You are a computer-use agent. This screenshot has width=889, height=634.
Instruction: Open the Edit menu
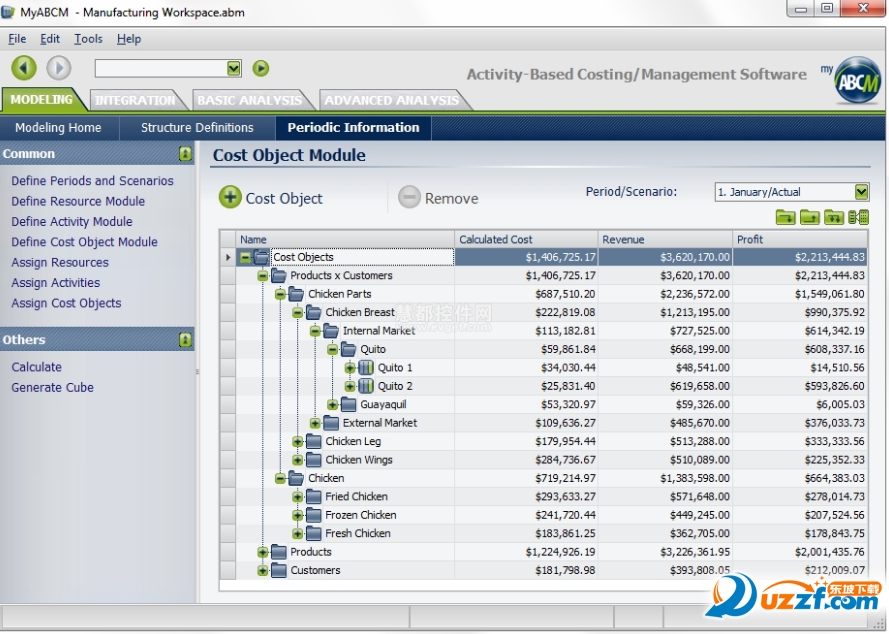click(x=50, y=39)
